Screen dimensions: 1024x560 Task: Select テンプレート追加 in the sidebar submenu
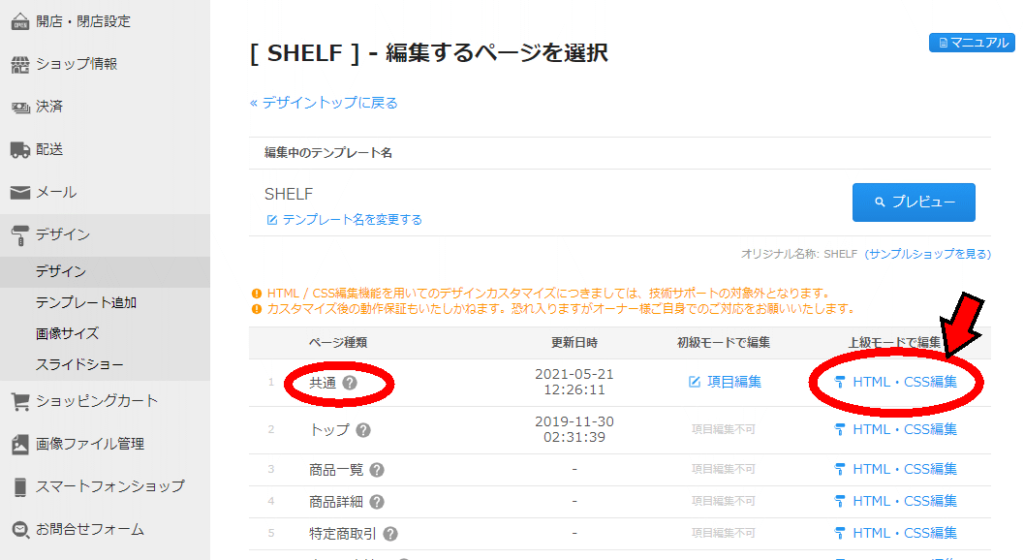86,303
